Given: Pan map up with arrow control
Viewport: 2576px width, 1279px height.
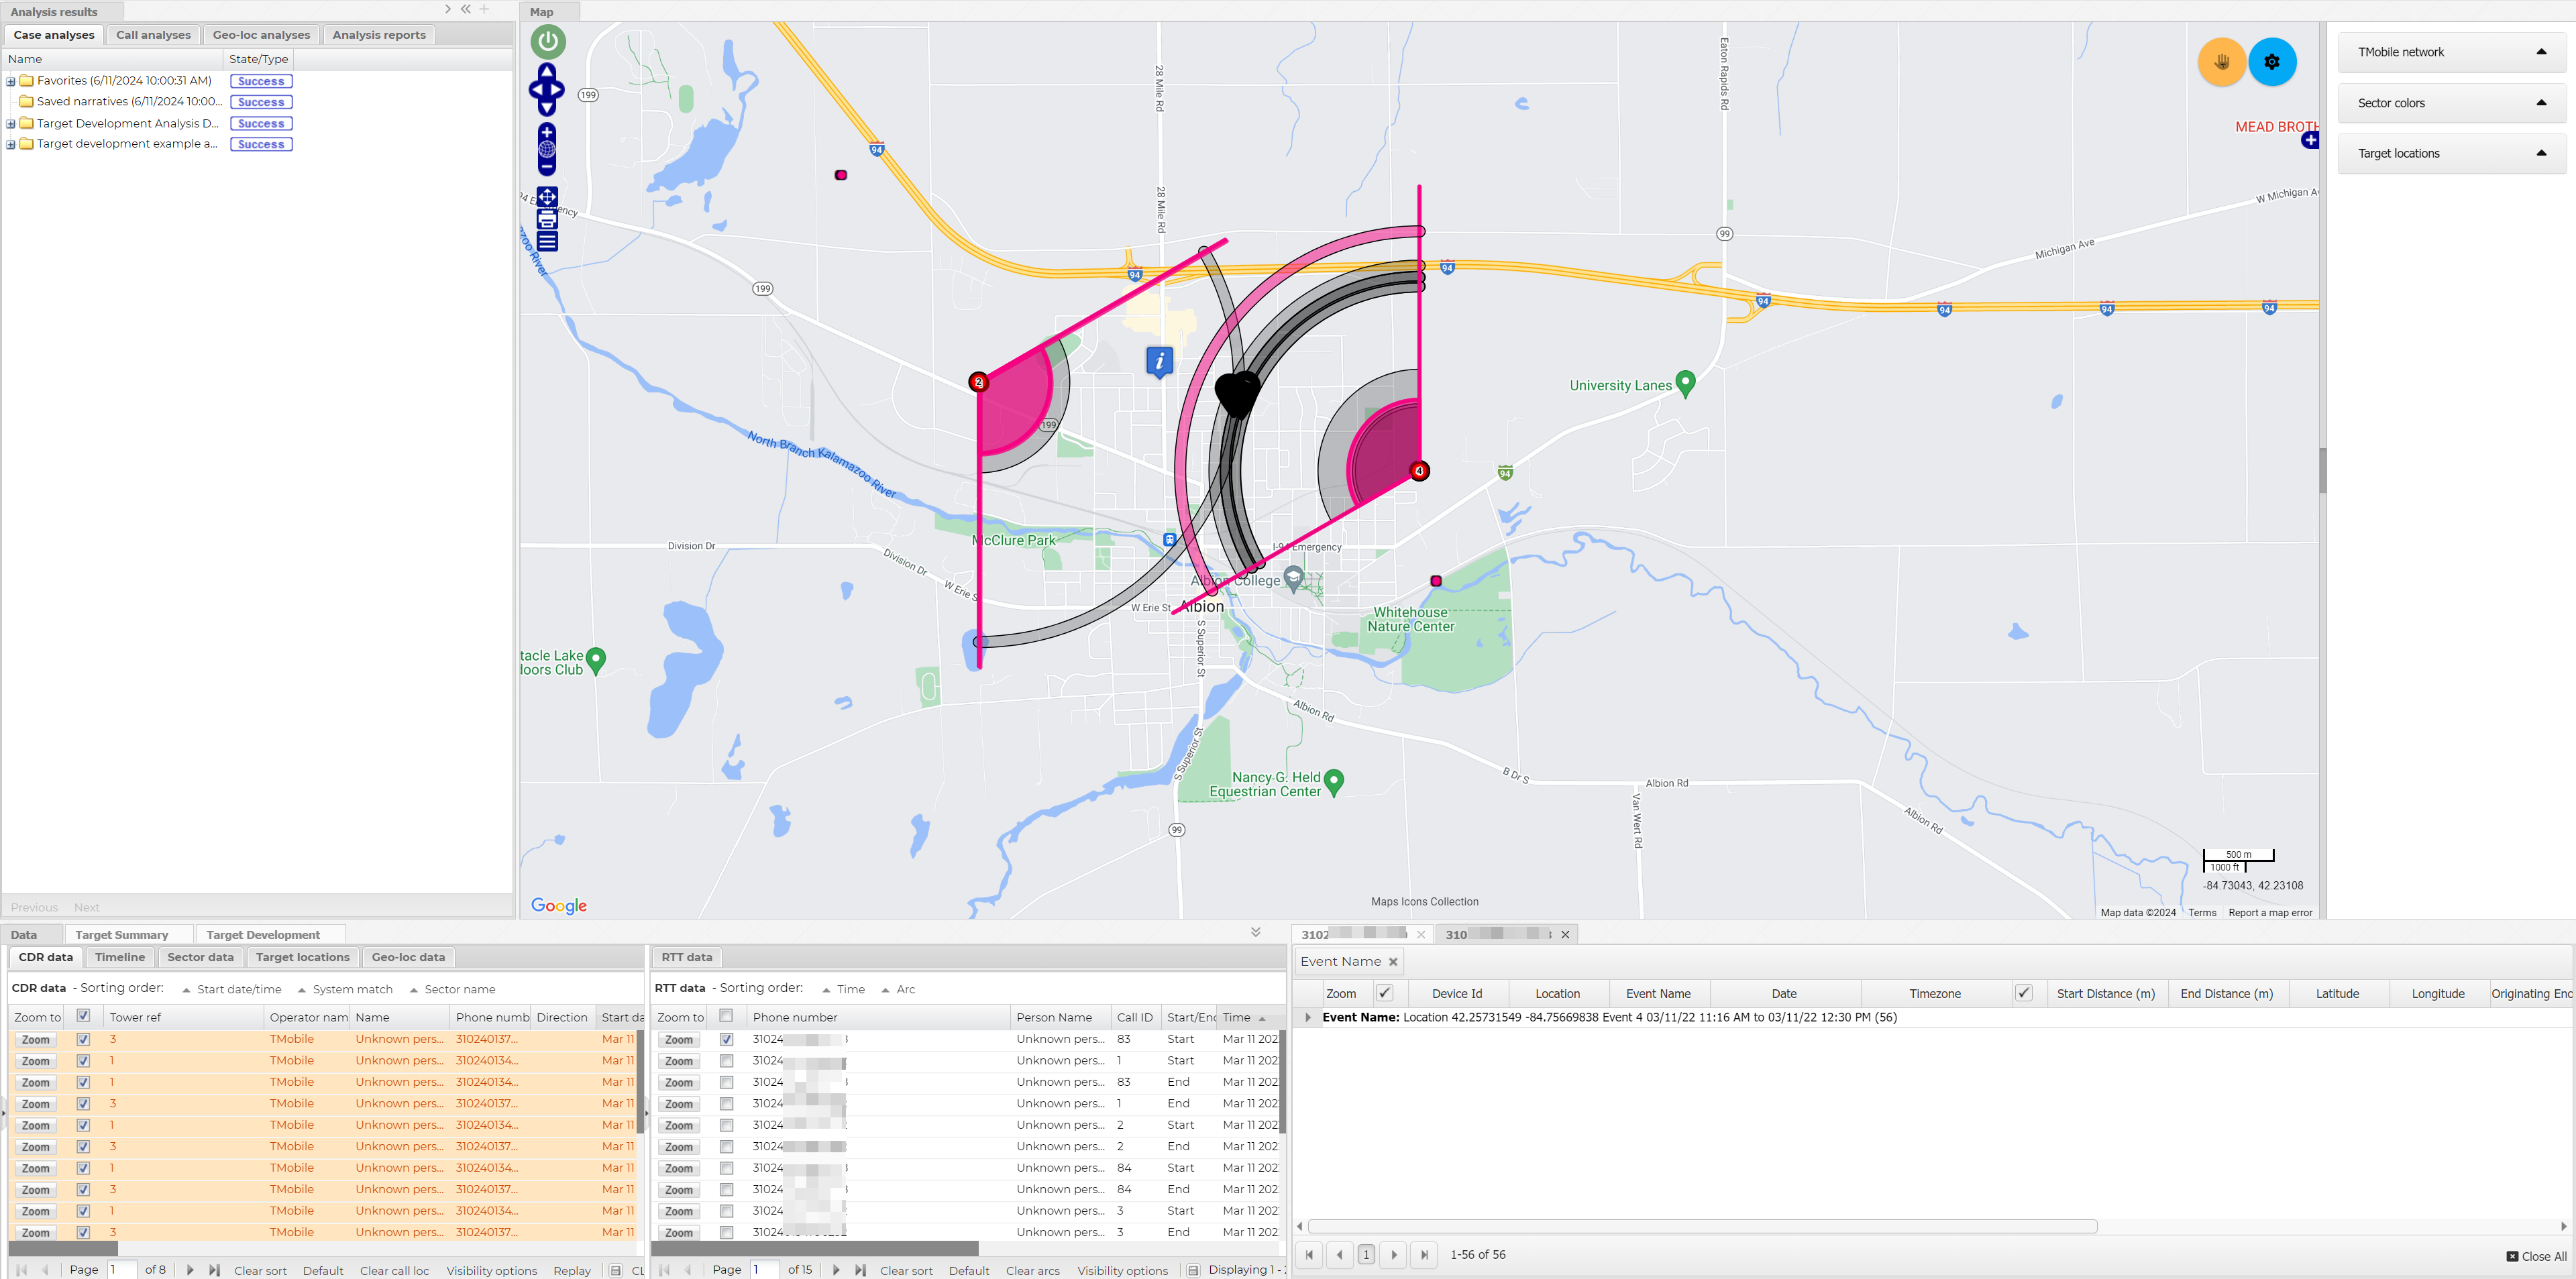Looking at the screenshot, I should 547,71.
